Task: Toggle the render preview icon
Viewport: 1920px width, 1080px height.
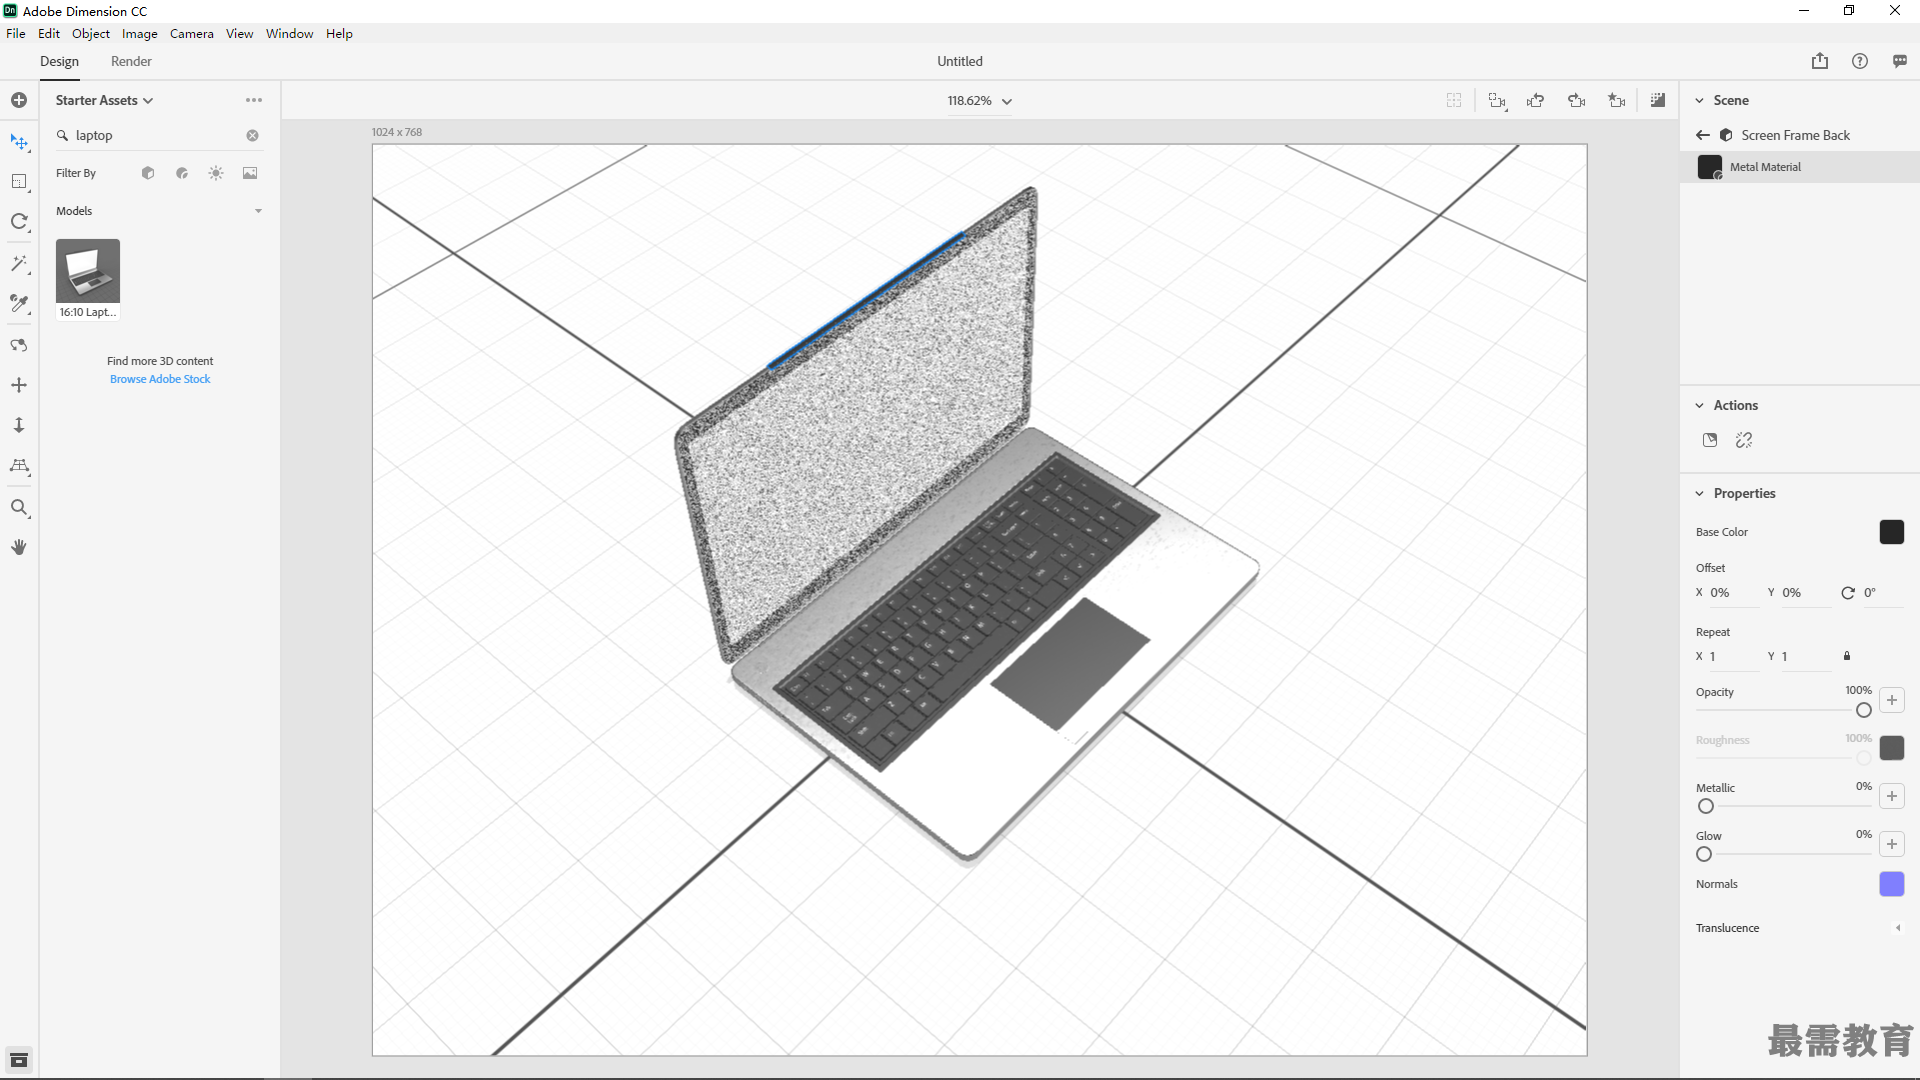Action: [x=1658, y=100]
